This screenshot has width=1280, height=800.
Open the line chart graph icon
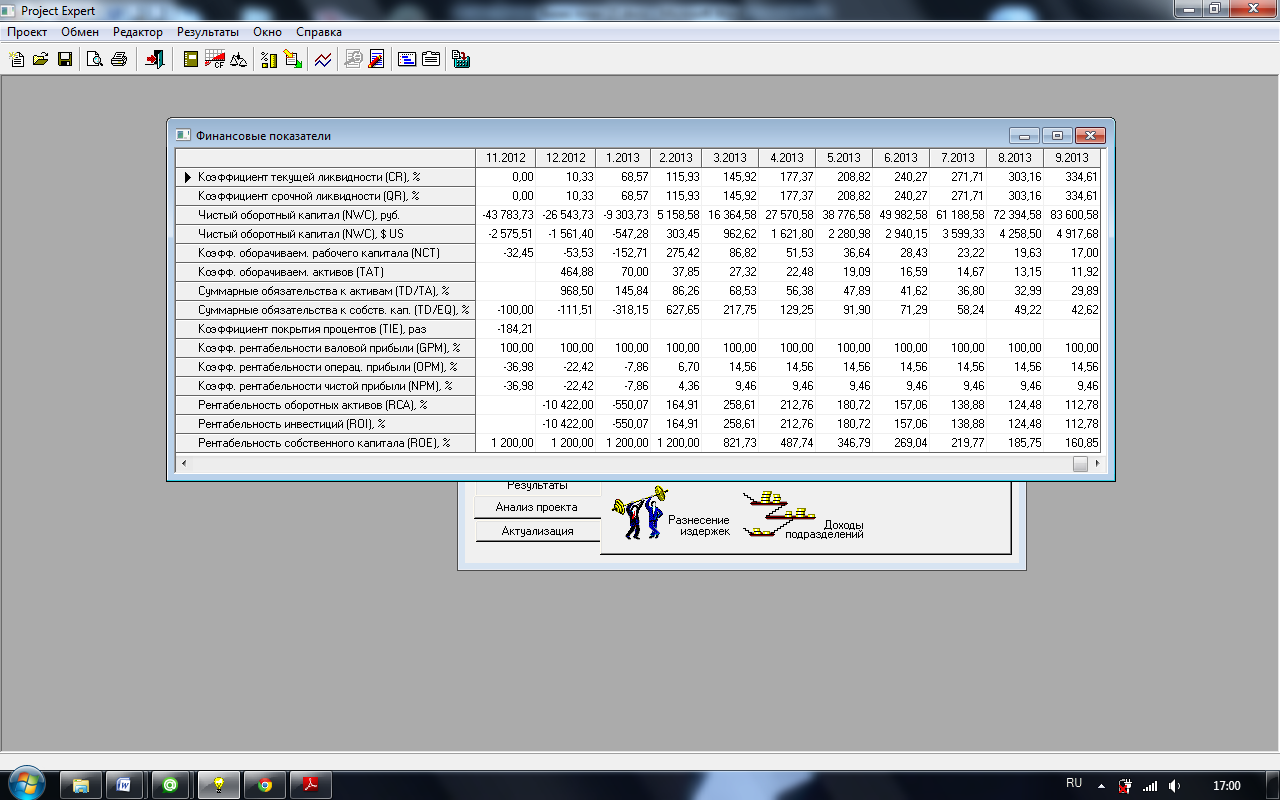click(322, 59)
